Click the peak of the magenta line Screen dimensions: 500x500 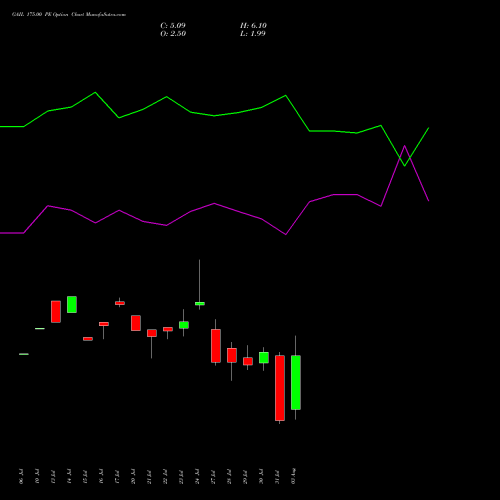pos(405,146)
